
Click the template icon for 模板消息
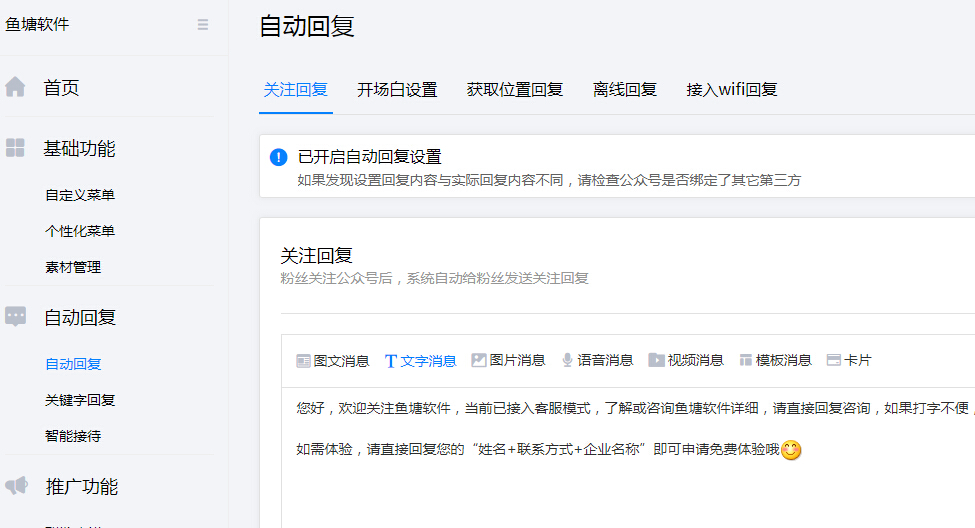click(746, 361)
